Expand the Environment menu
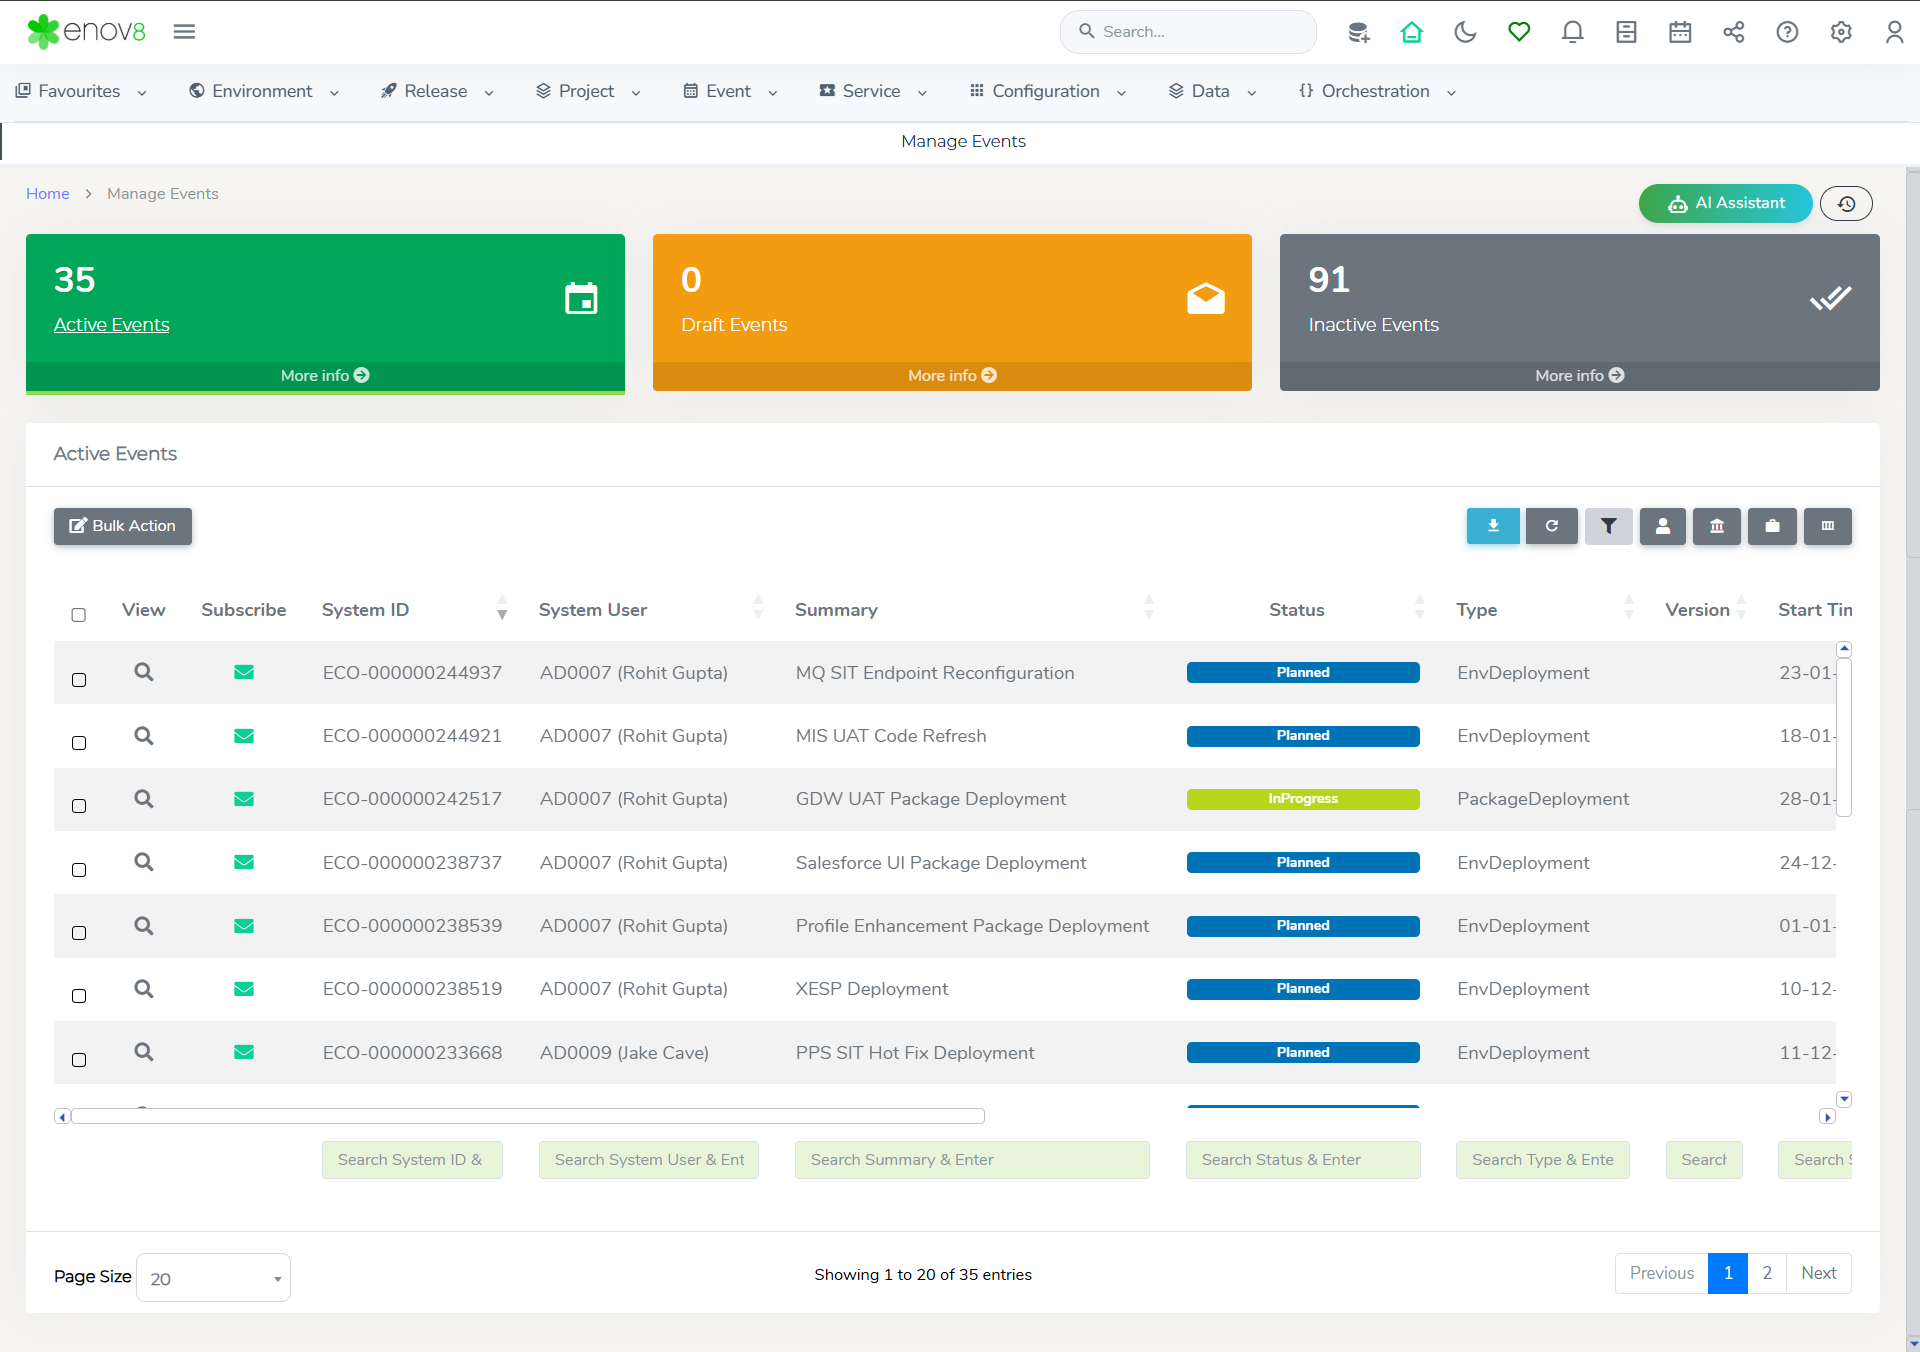 pyautogui.click(x=264, y=91)
